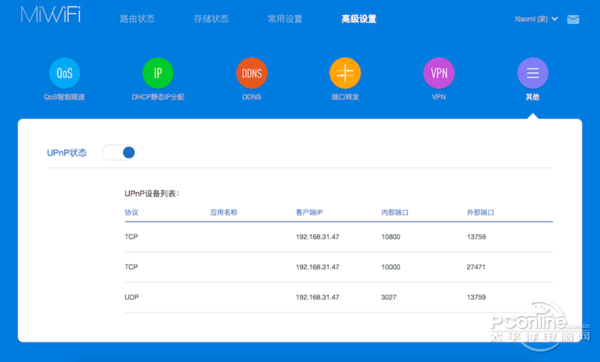Select the 其他 hamburger menu icon

533,73
